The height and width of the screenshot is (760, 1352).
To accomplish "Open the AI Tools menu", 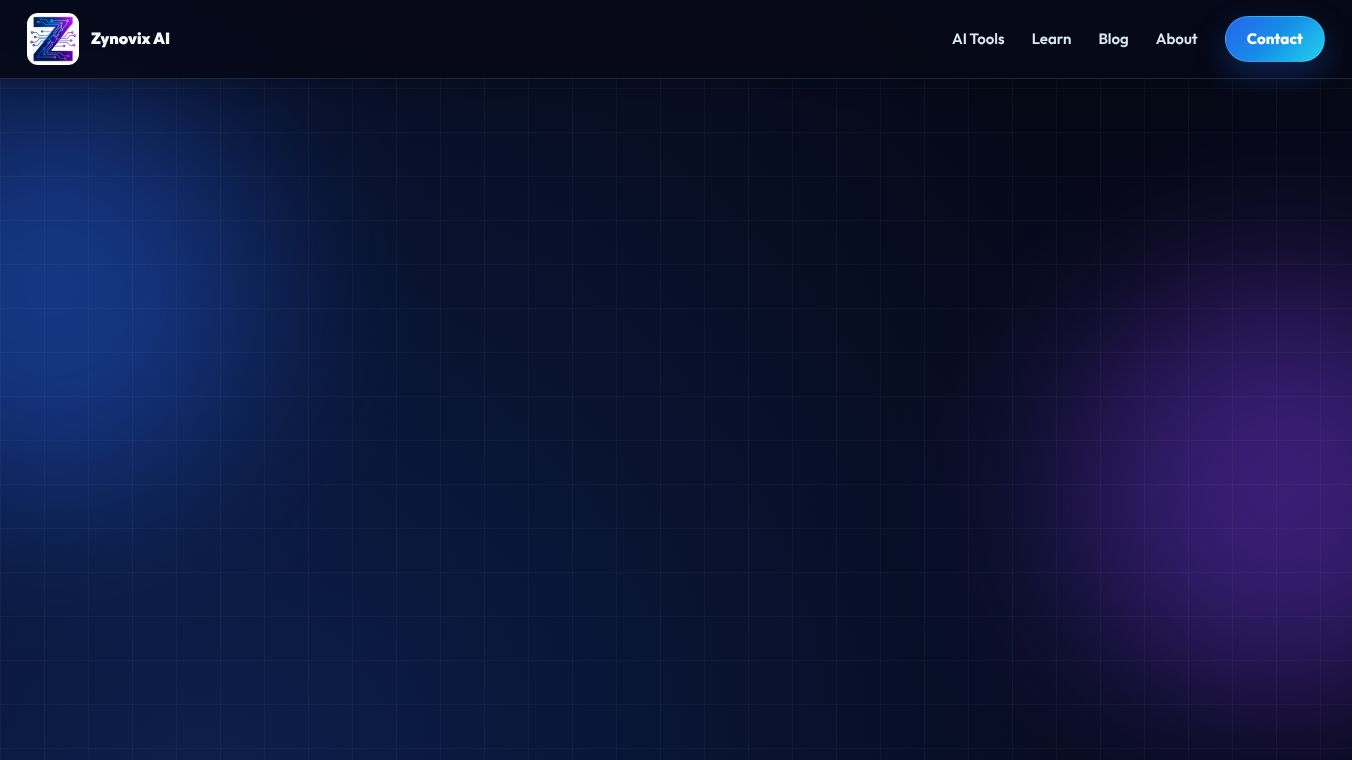I will [x=978, y=39].
